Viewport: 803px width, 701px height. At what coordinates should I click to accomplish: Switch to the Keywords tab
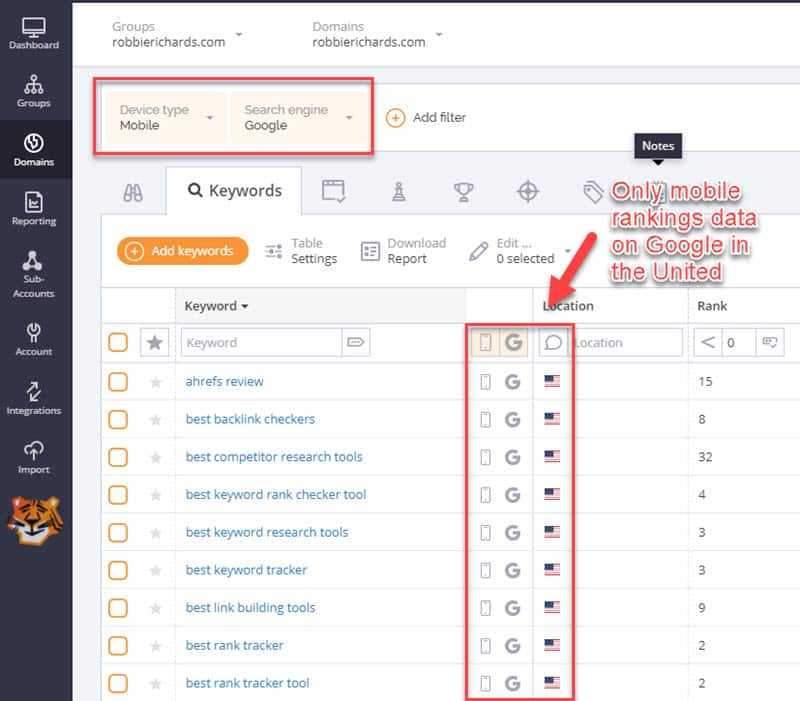coord(234,190)
